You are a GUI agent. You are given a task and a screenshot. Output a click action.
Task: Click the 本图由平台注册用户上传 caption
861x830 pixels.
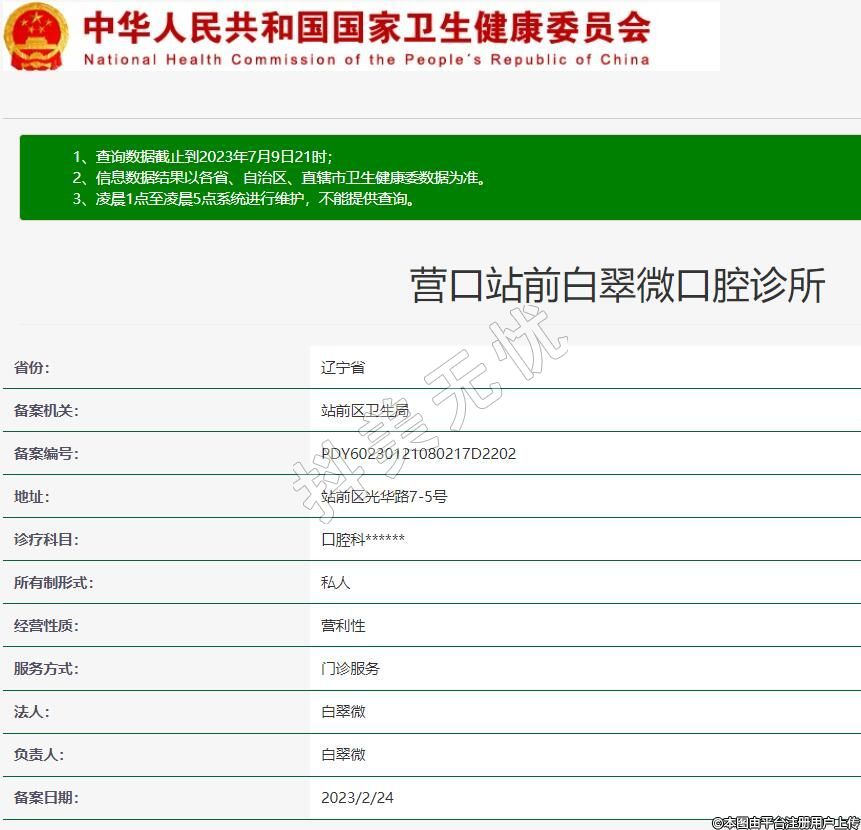(x=785, y=822)
